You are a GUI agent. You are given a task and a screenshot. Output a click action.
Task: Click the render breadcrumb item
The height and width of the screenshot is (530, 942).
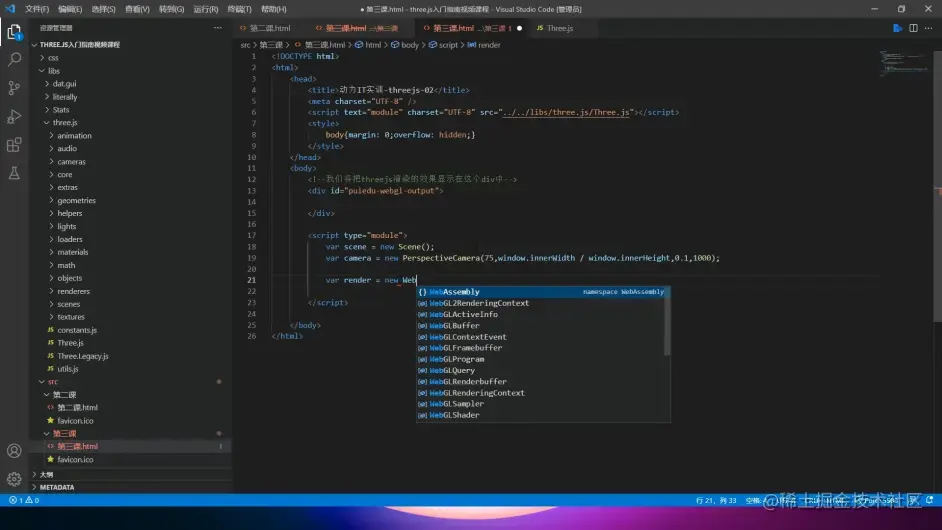484,45
